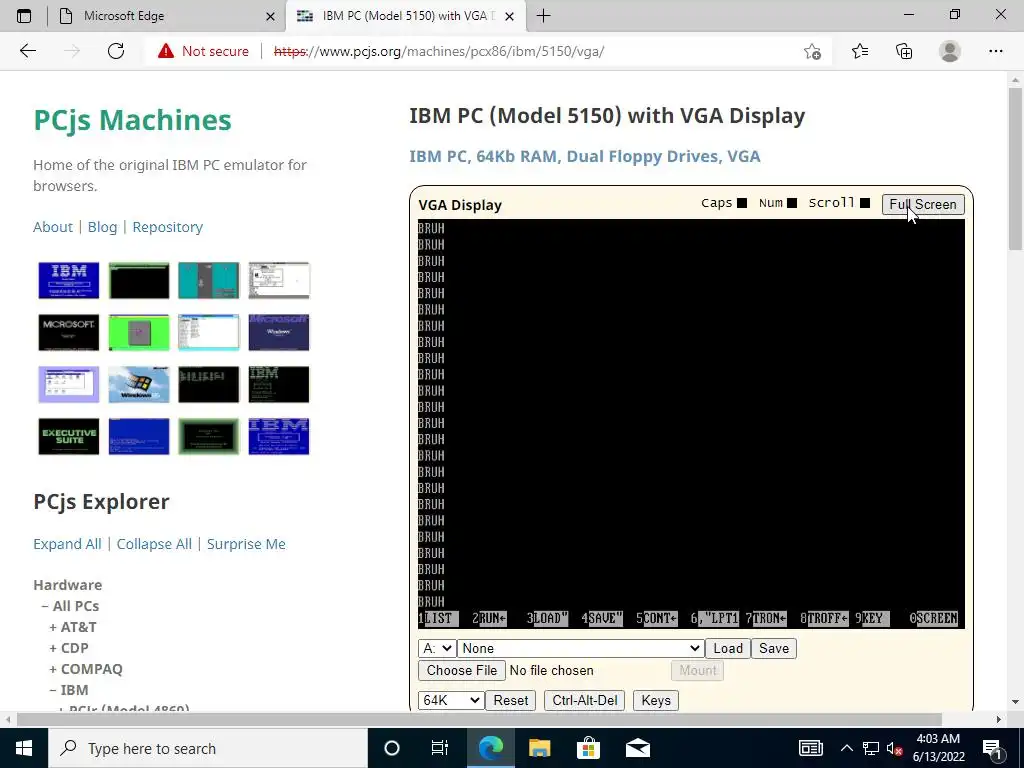Open a new browser tab
Screen dimensions: 1024x768
(x=543, y=16)
